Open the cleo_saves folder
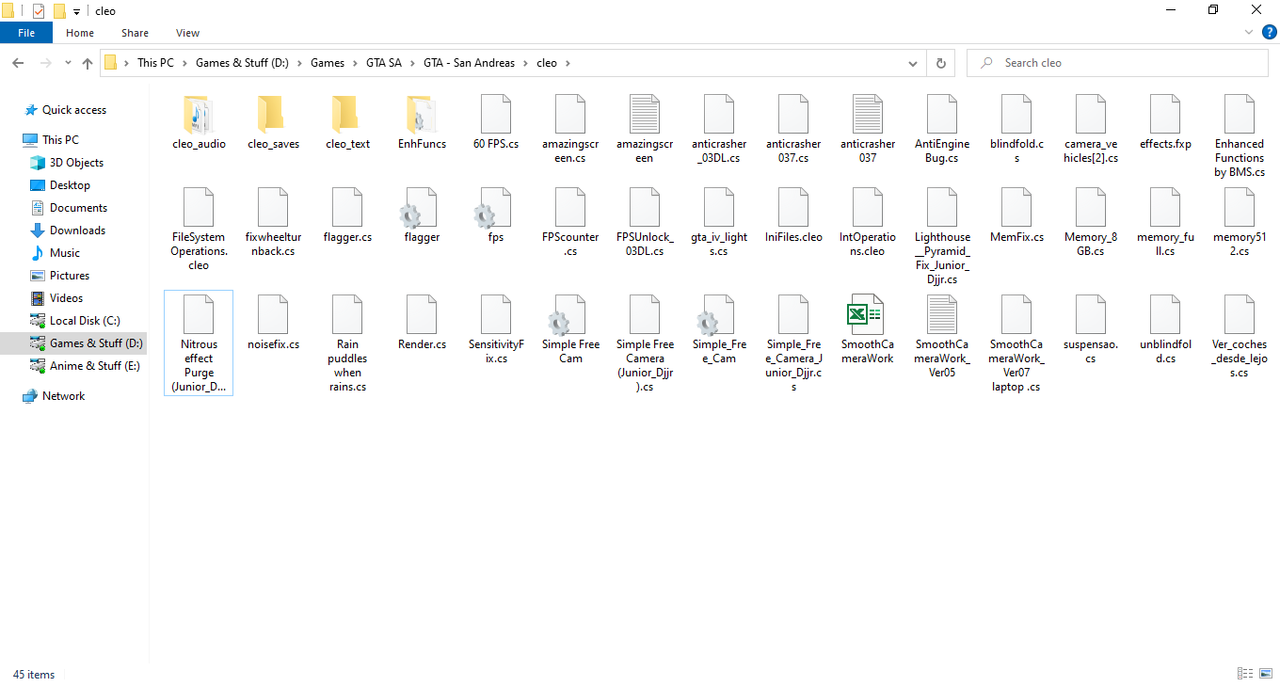This screenshot has height=685, width=1280. (273, 122)
